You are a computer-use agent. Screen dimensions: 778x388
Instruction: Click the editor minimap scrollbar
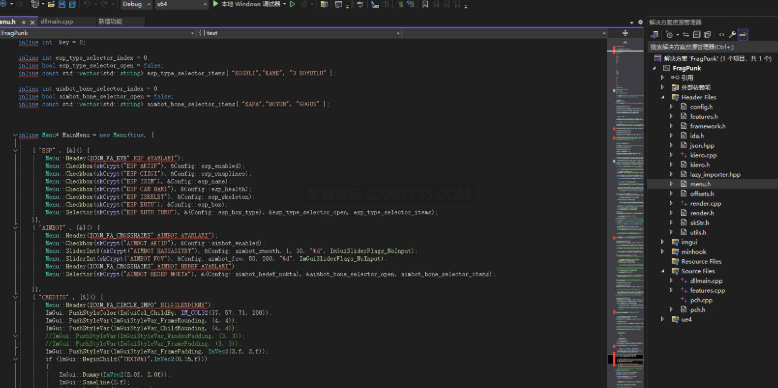tap(625, 213)
